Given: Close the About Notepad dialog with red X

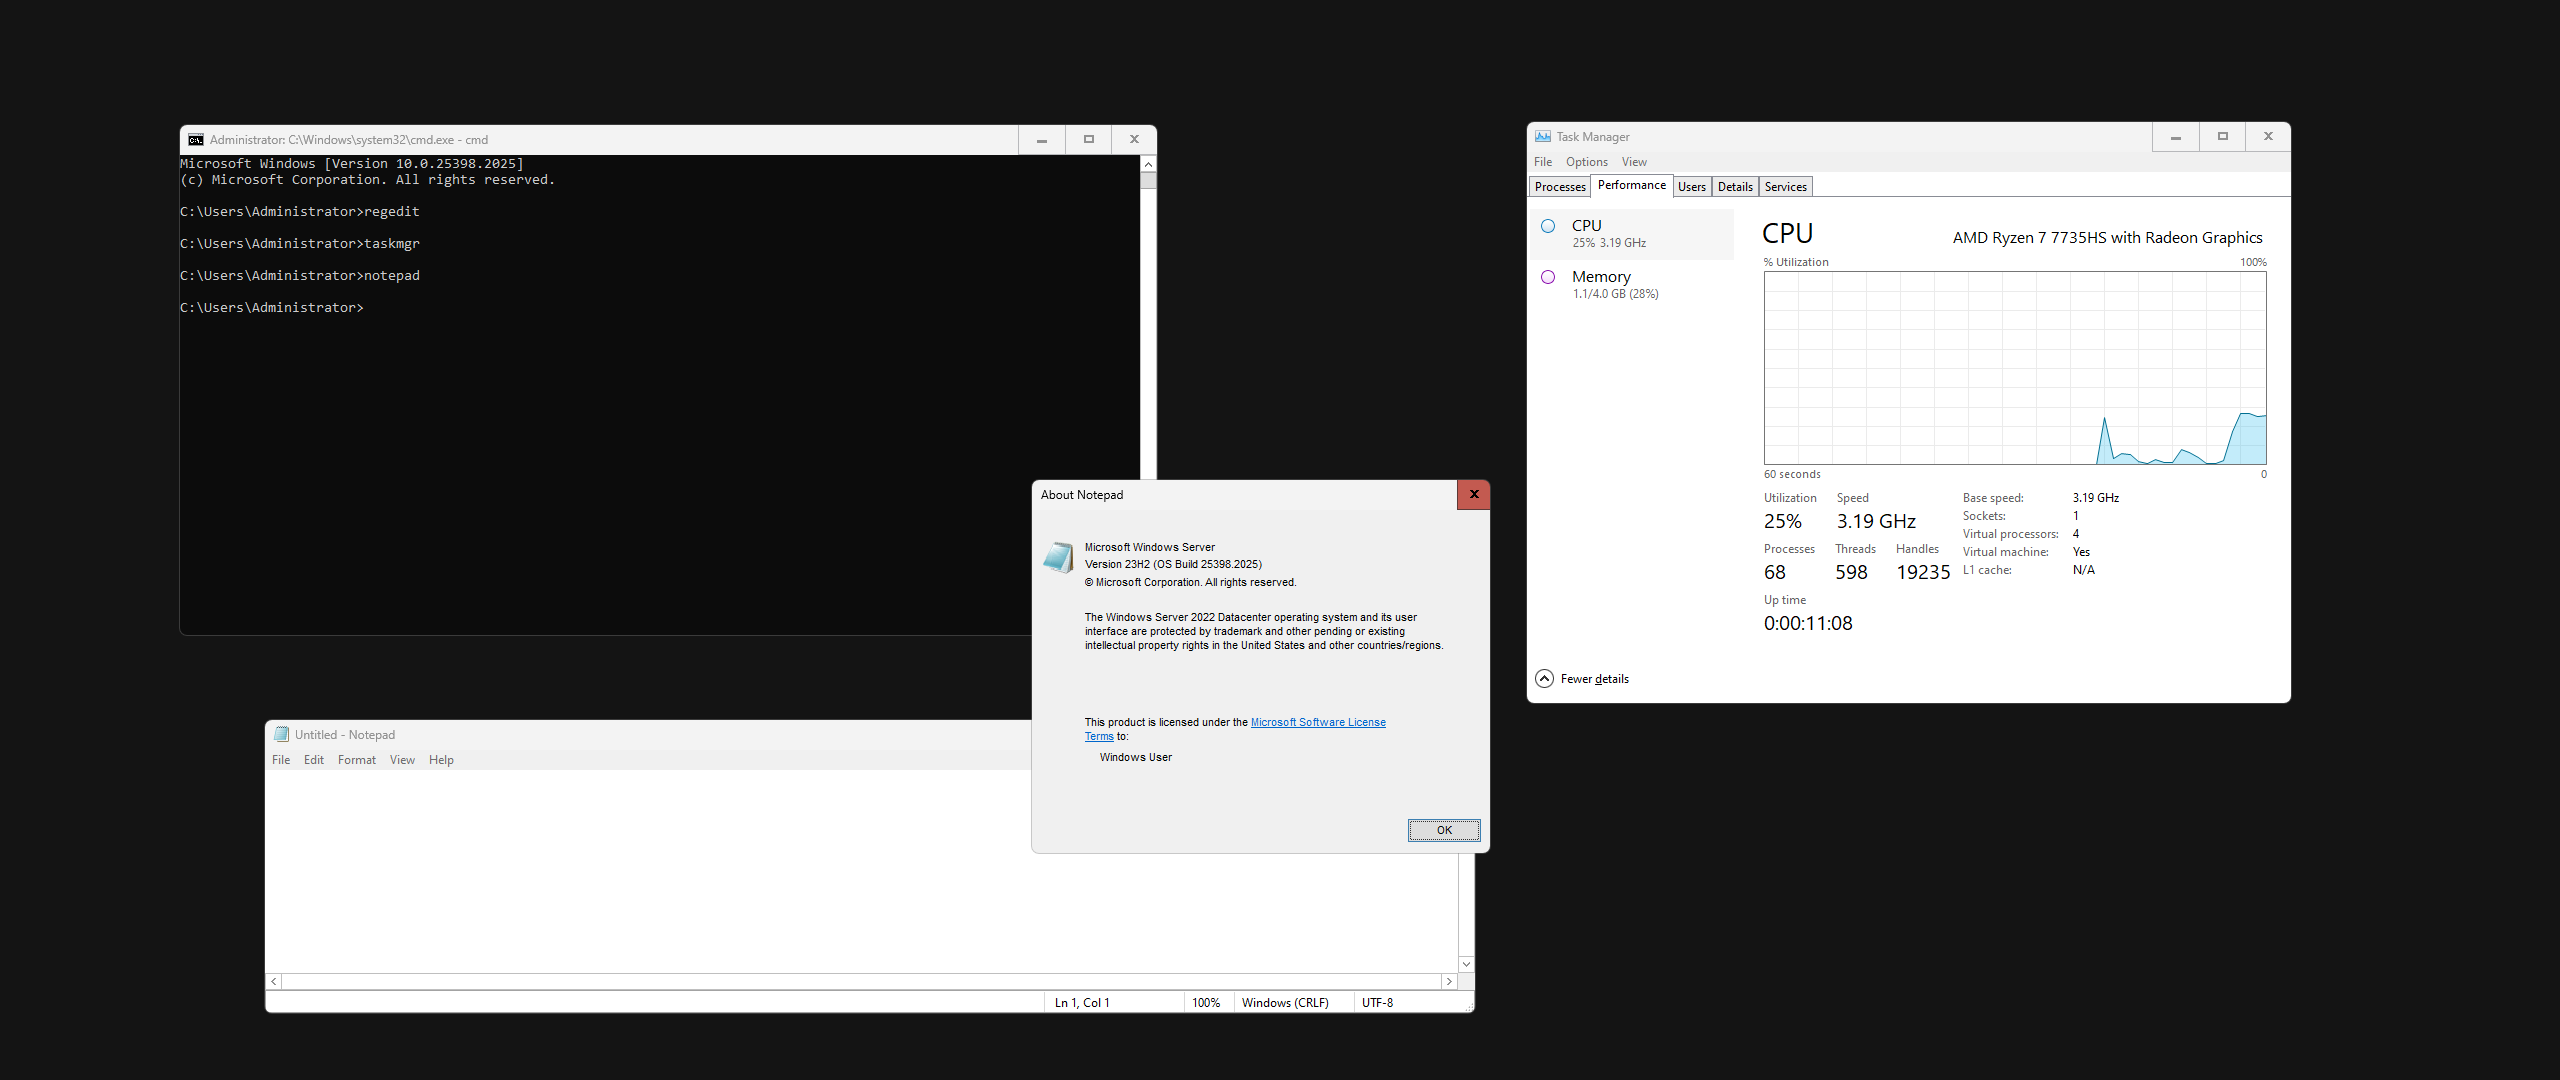Looking at the screenshot, I should [1473, 495].
